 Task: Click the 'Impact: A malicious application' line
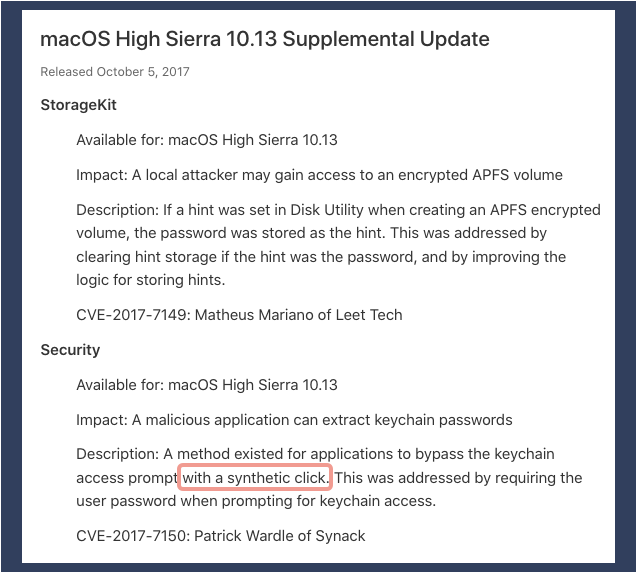click(x=294, y=420)
